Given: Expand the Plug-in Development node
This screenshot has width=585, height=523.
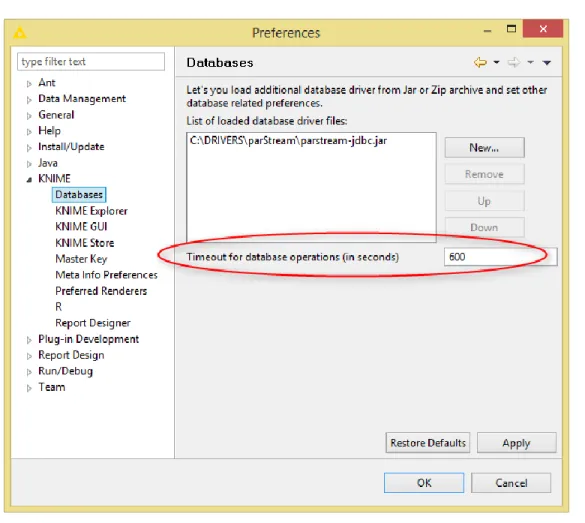Looking at the screenshot, I should 29,340.
